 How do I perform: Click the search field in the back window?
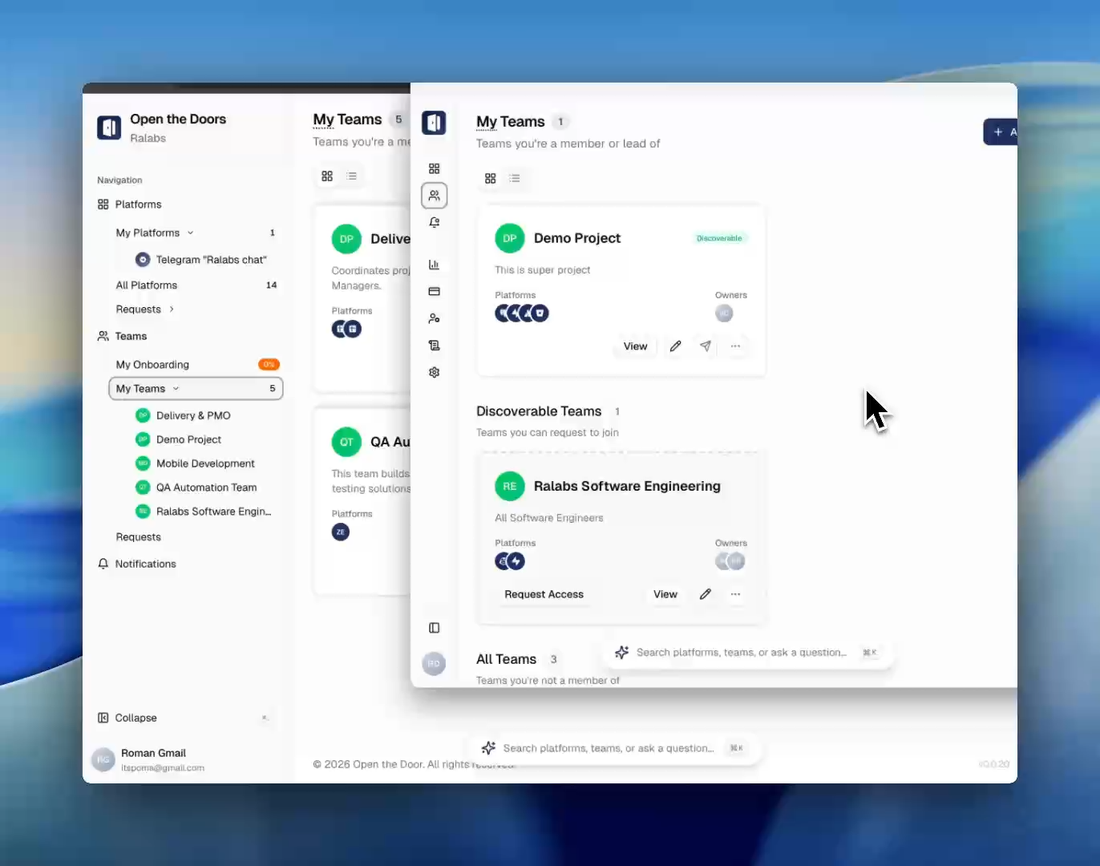(615, 748)
